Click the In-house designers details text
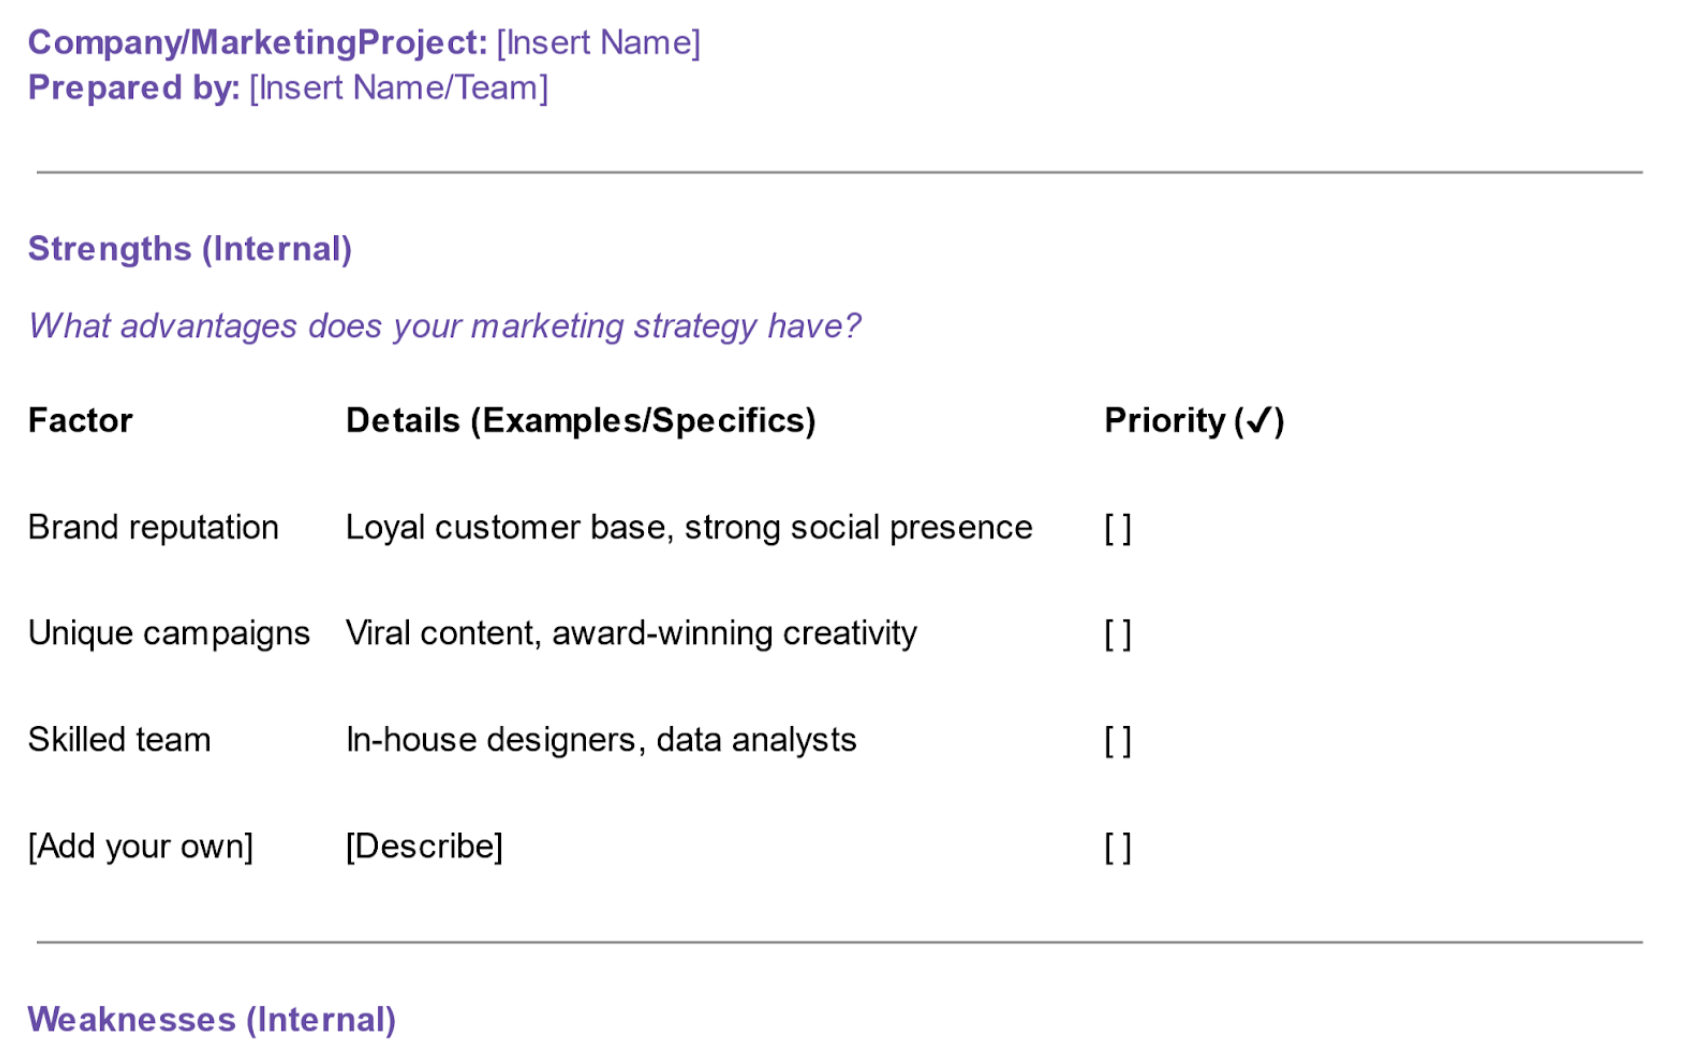This screenshot has width=1684, height=1044. click(600, 740)
